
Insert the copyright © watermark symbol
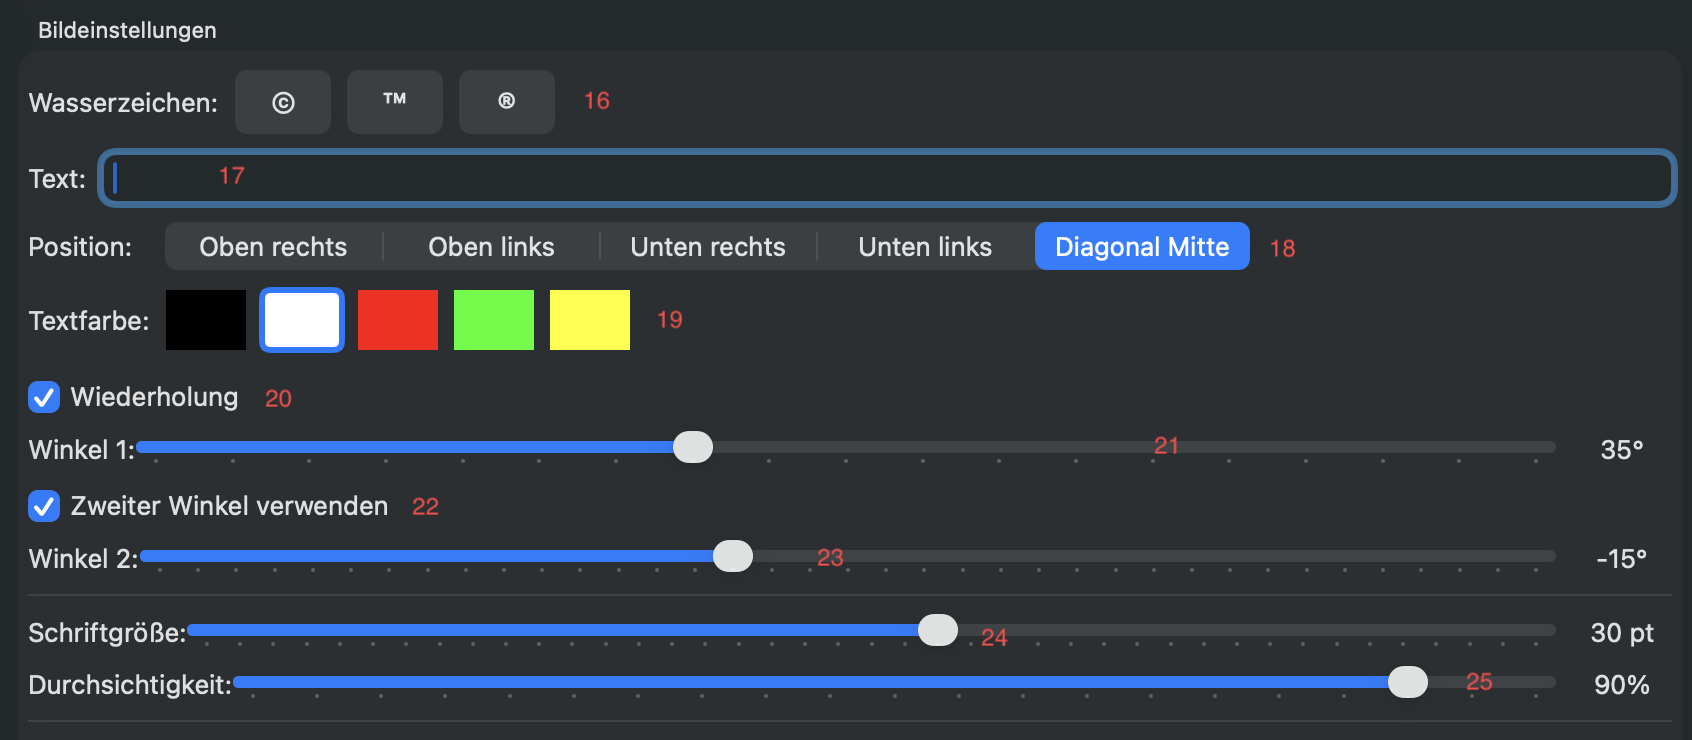click(x=283, y=102)
